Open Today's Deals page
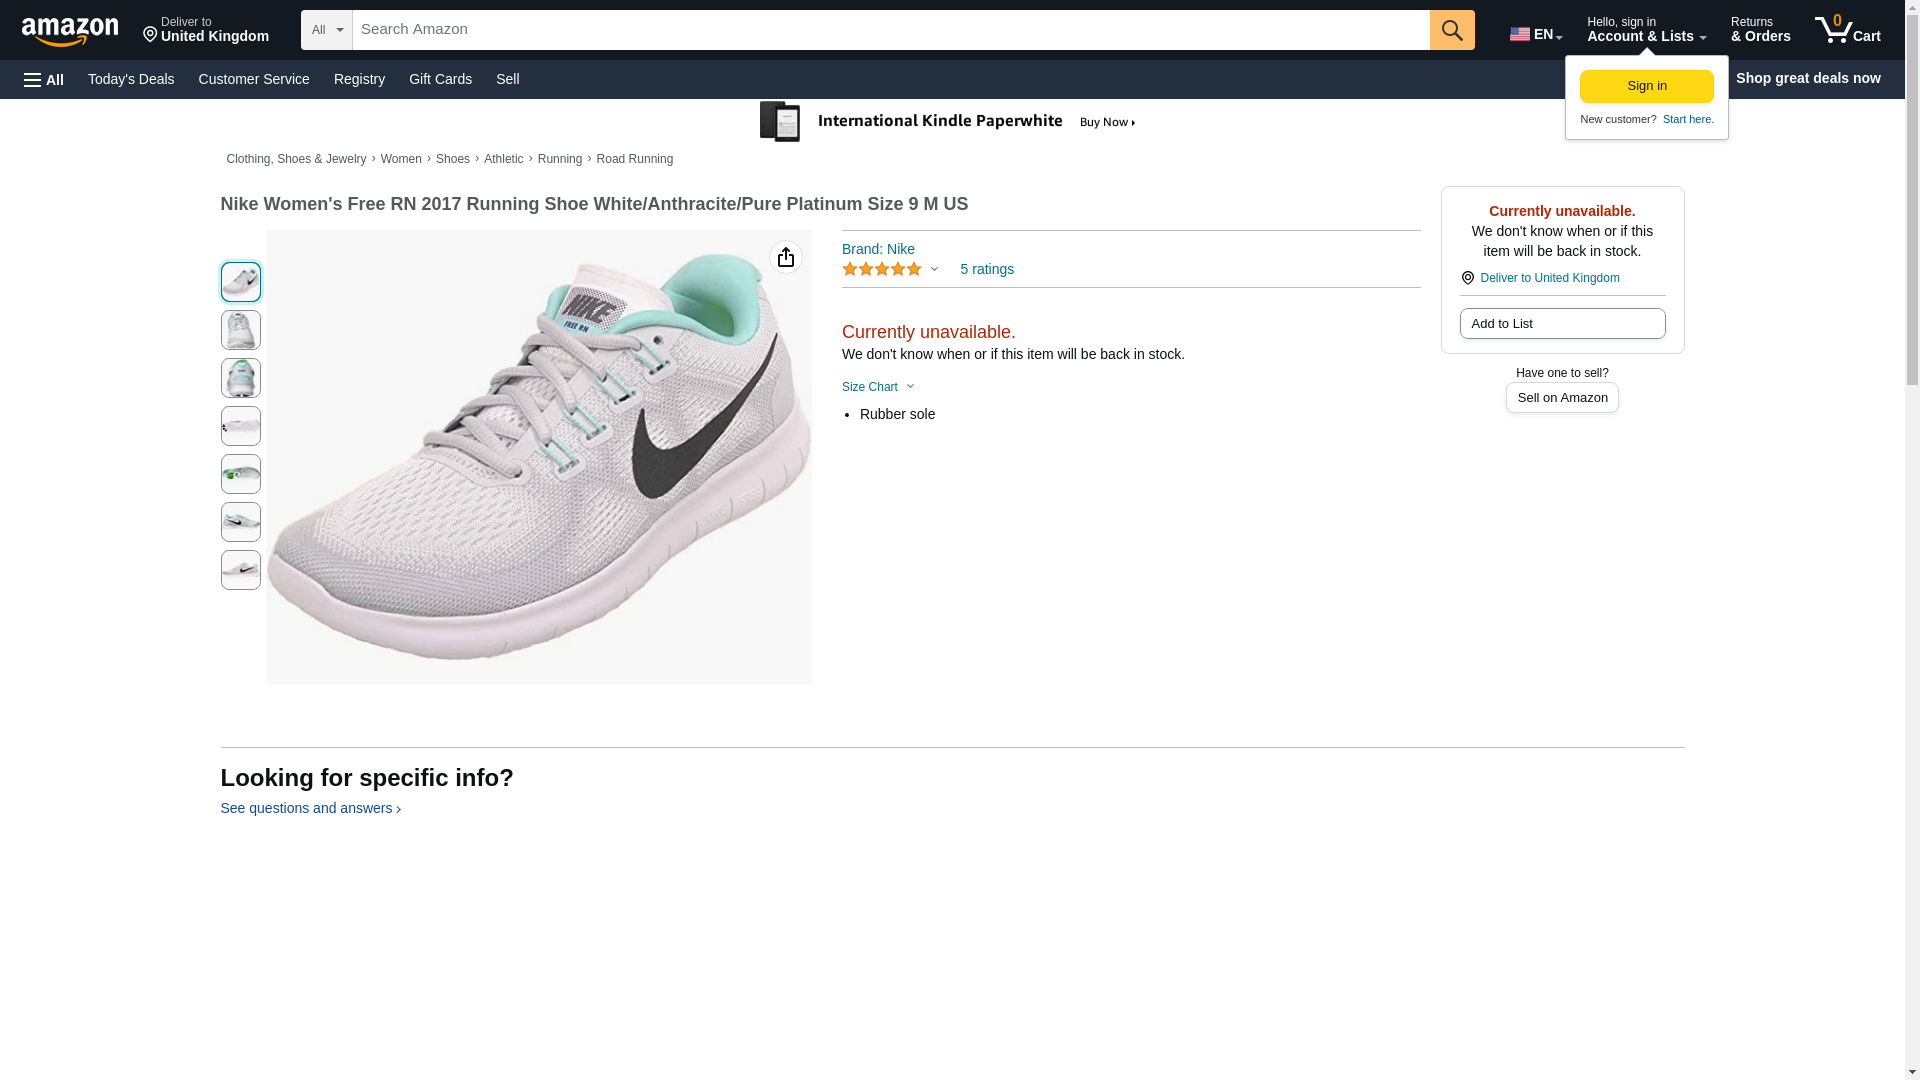Viewport: 1920px width, 1080px height. pos(131,79)
